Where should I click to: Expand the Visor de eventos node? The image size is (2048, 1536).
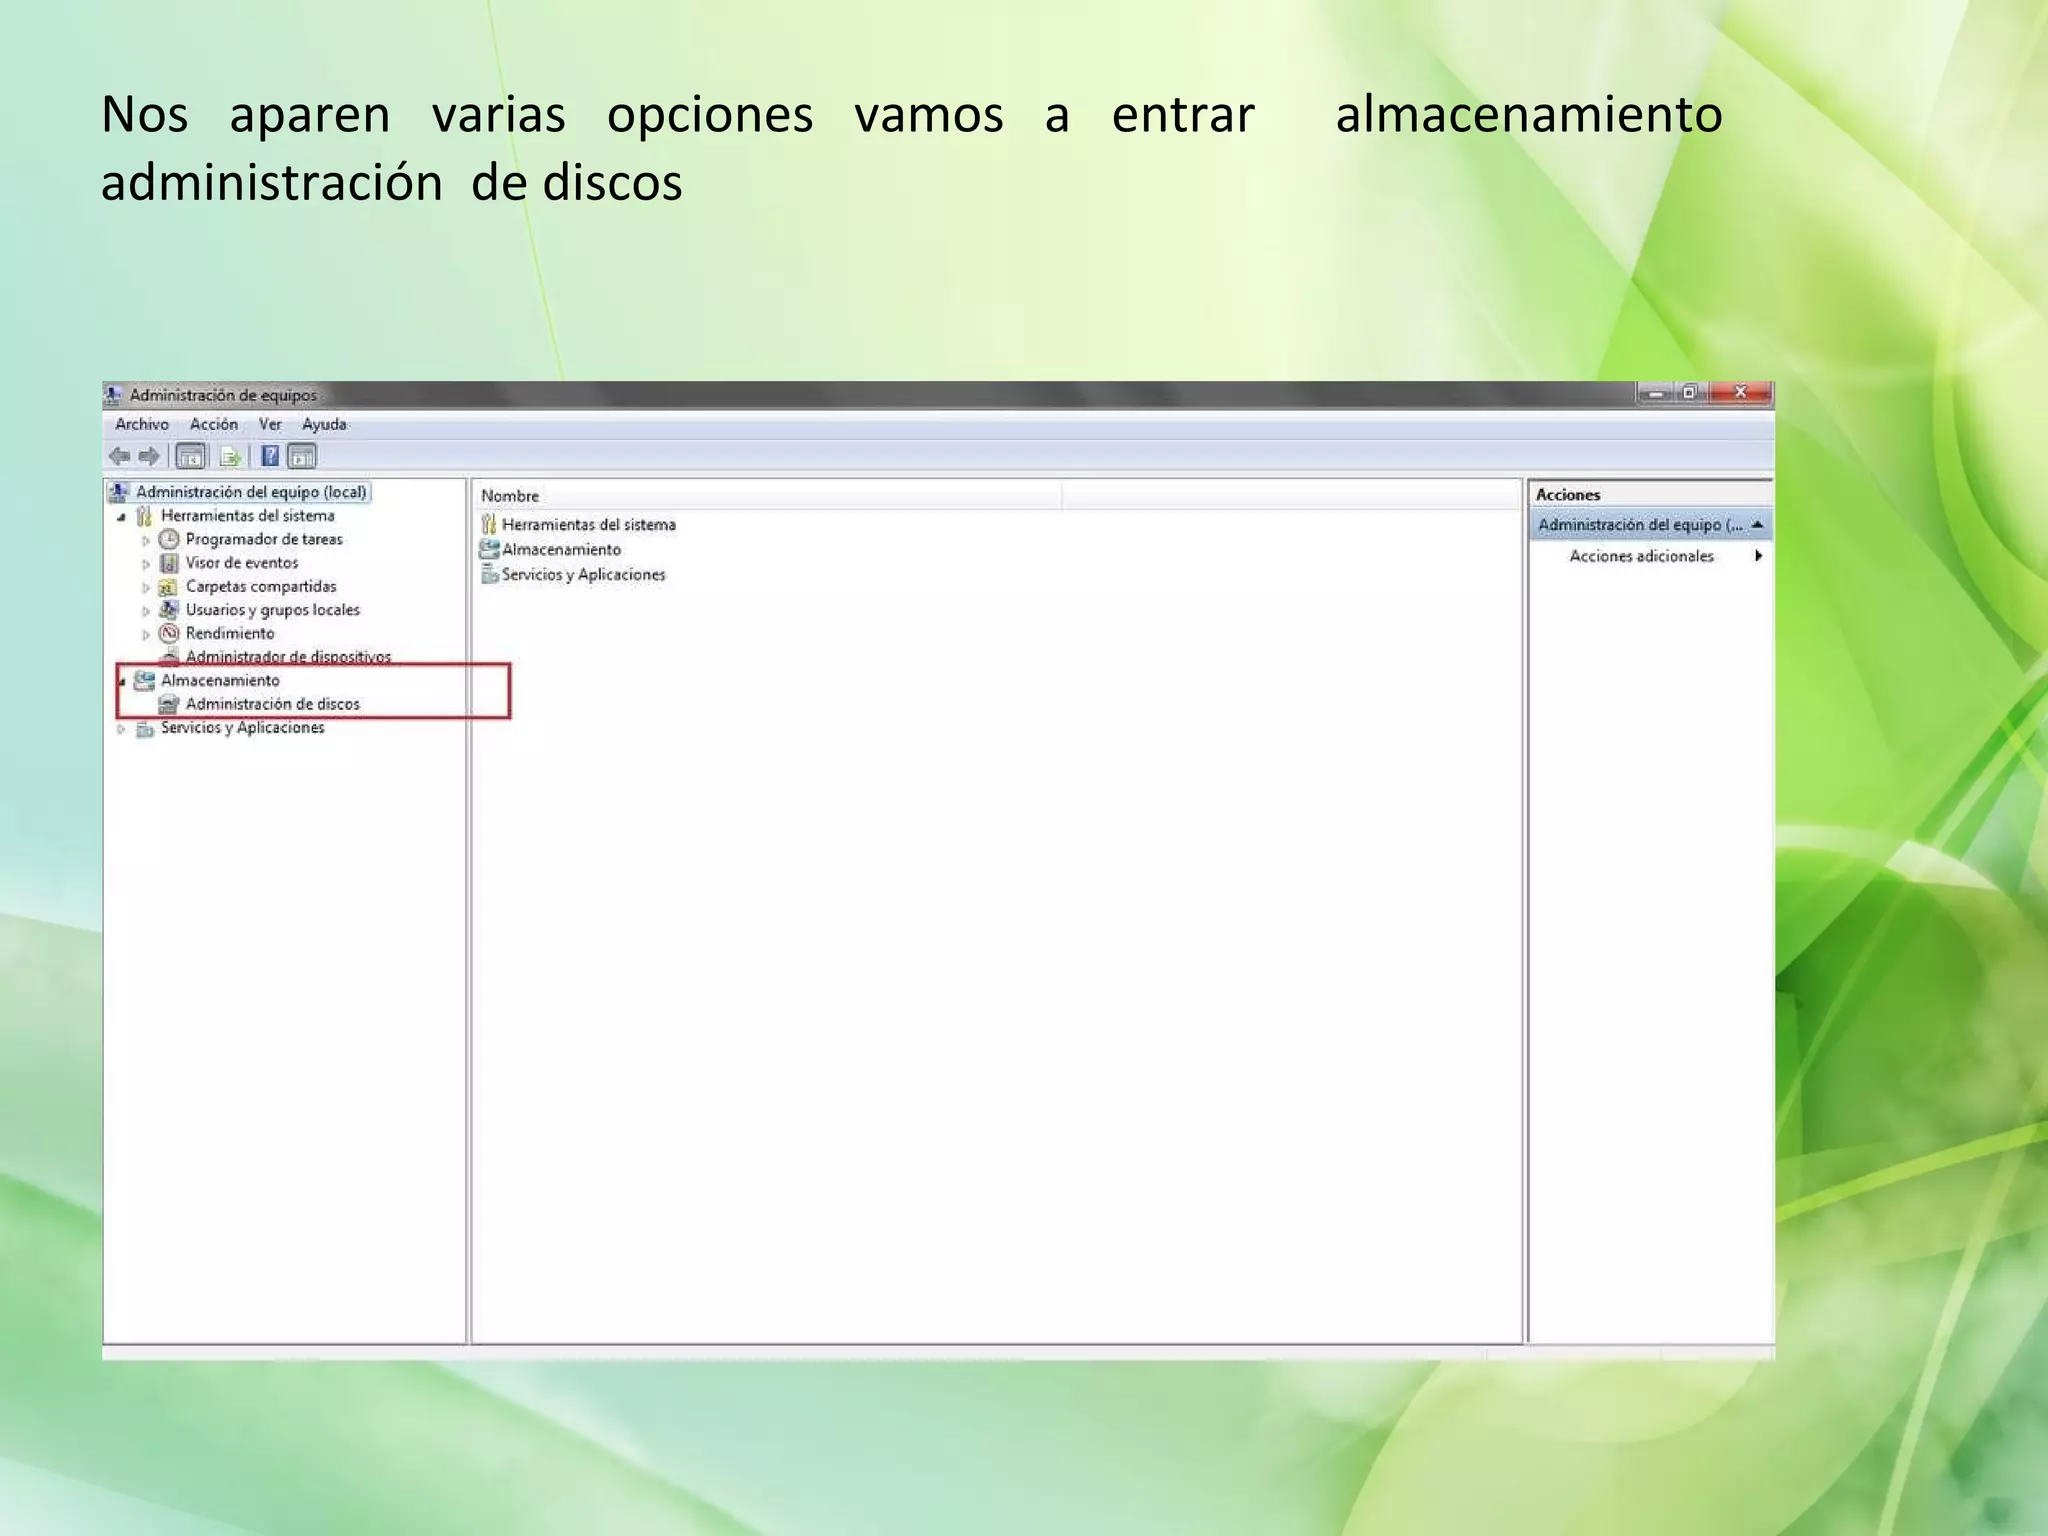point(146,564)
